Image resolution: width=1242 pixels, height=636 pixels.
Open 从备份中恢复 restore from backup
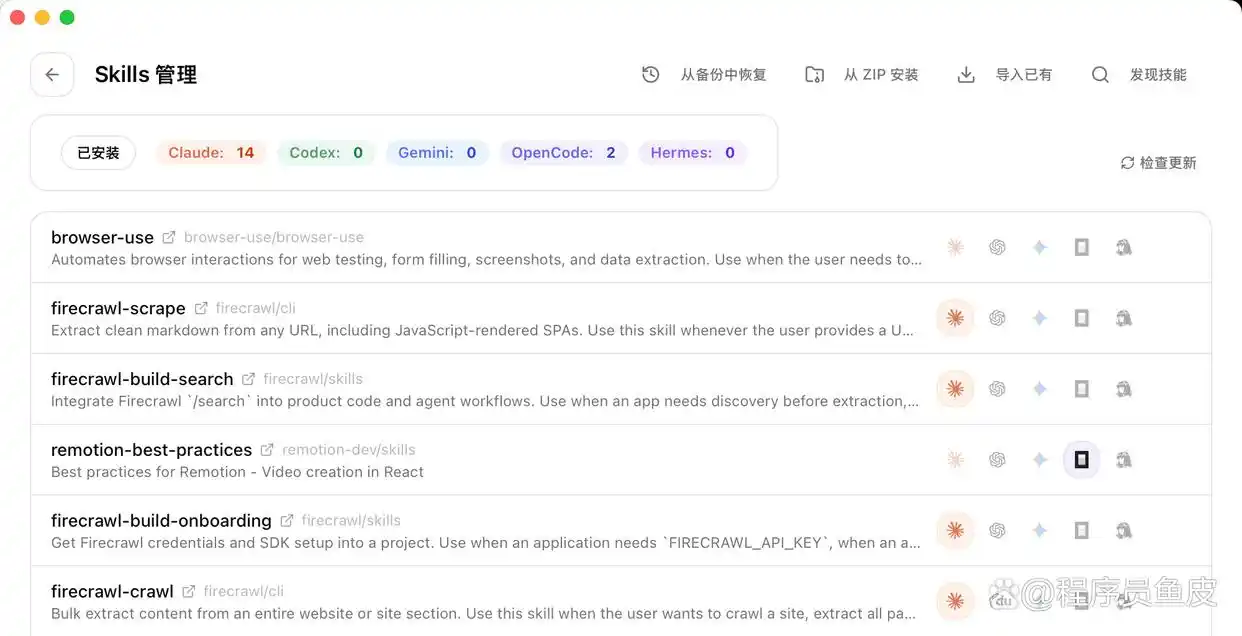click(704, 75)
